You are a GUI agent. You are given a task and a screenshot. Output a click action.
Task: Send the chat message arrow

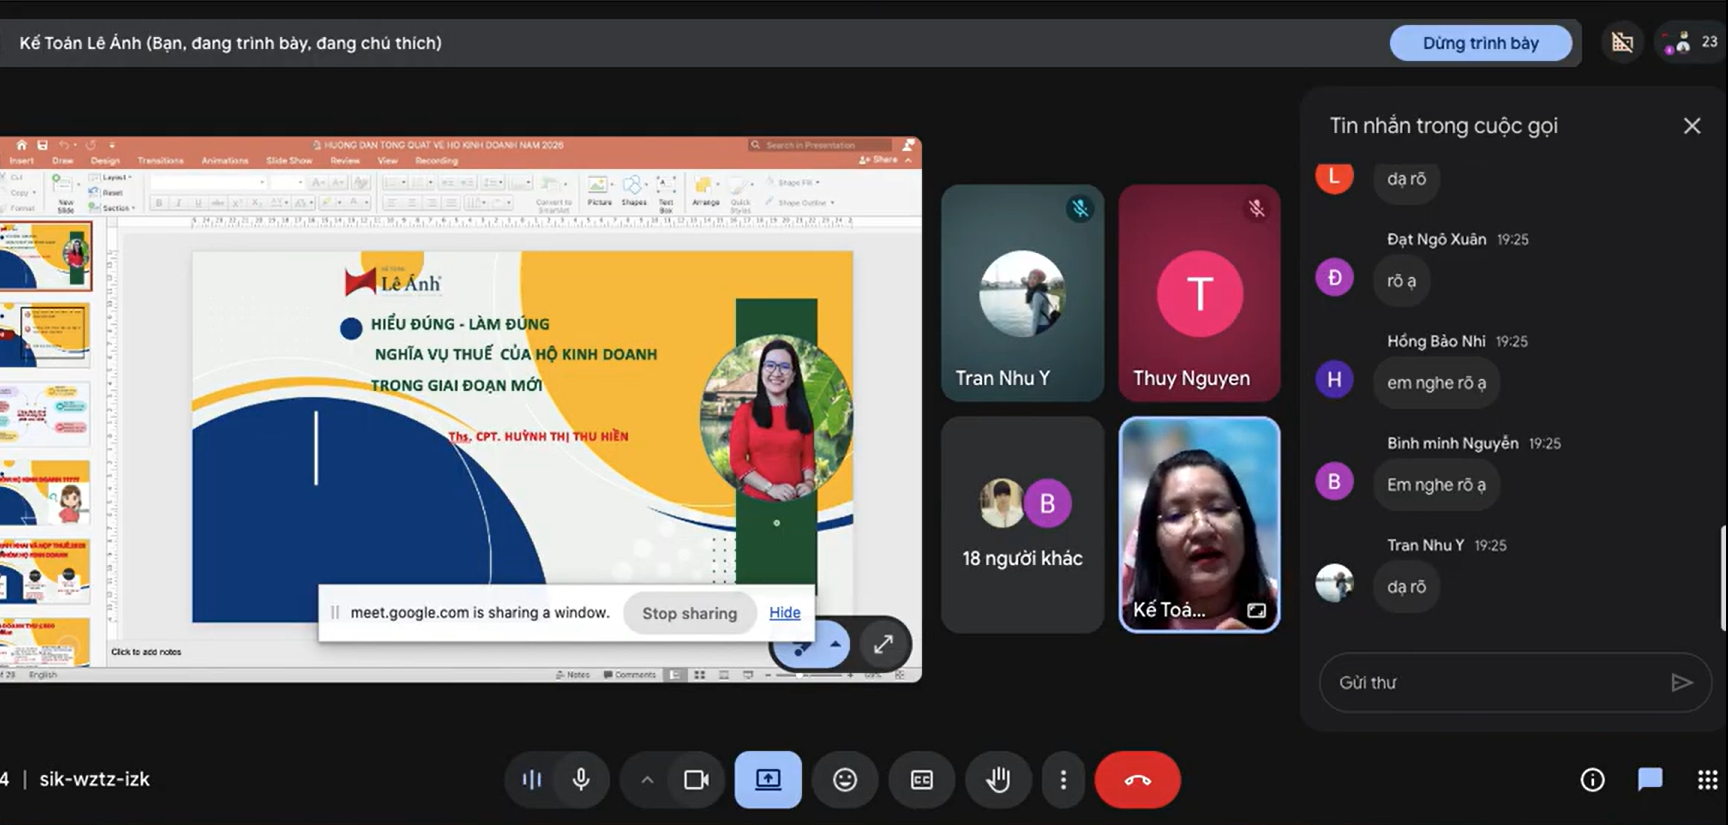click(1681, 682)
